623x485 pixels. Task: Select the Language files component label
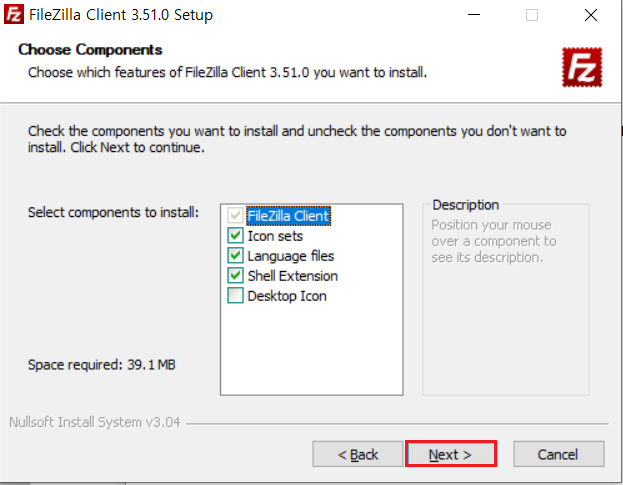tap(291, 256)
